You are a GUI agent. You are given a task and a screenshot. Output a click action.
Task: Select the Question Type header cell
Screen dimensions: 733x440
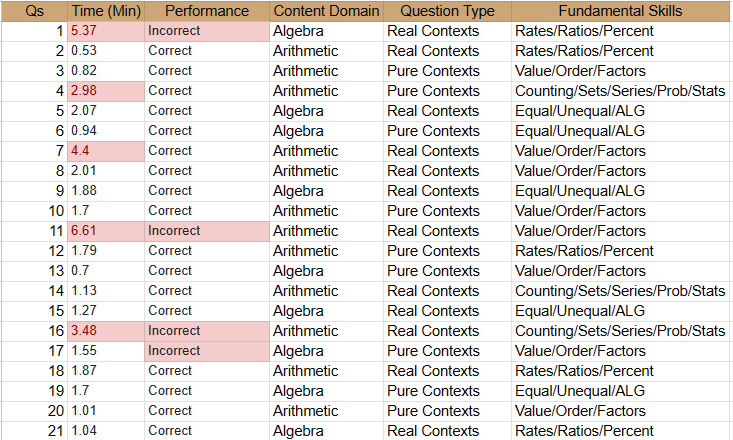tap(447, 11)
